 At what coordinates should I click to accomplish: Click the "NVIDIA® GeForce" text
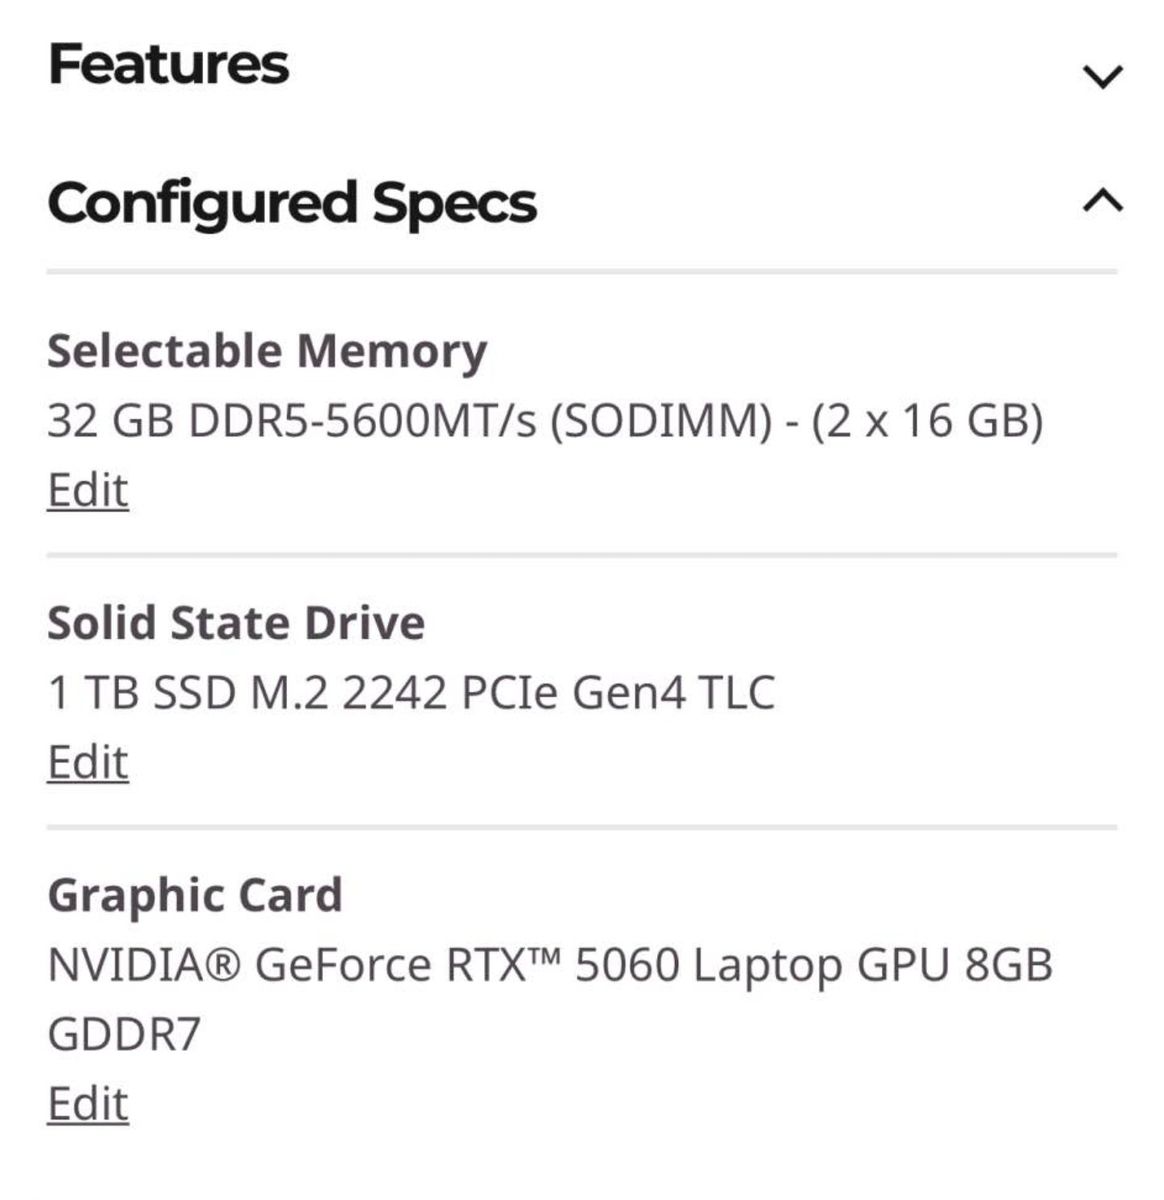coord(240,965)
